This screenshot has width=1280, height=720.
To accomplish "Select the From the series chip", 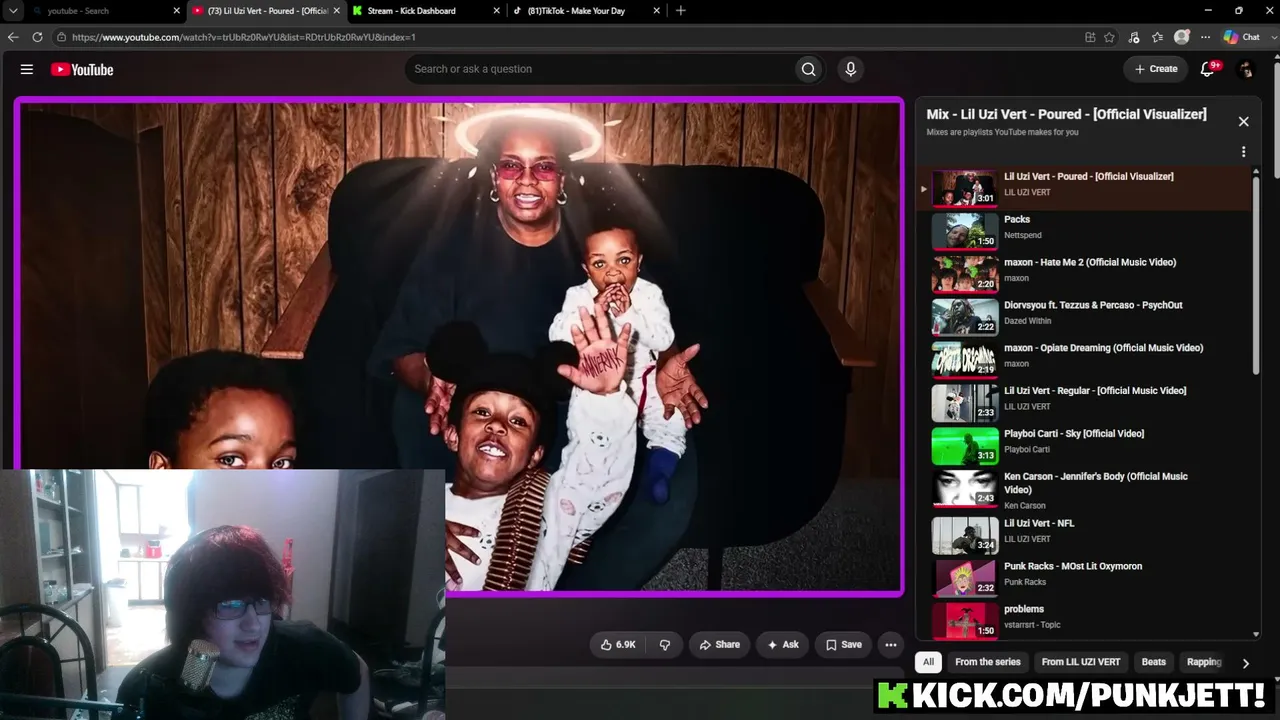I will click(987, 662).
